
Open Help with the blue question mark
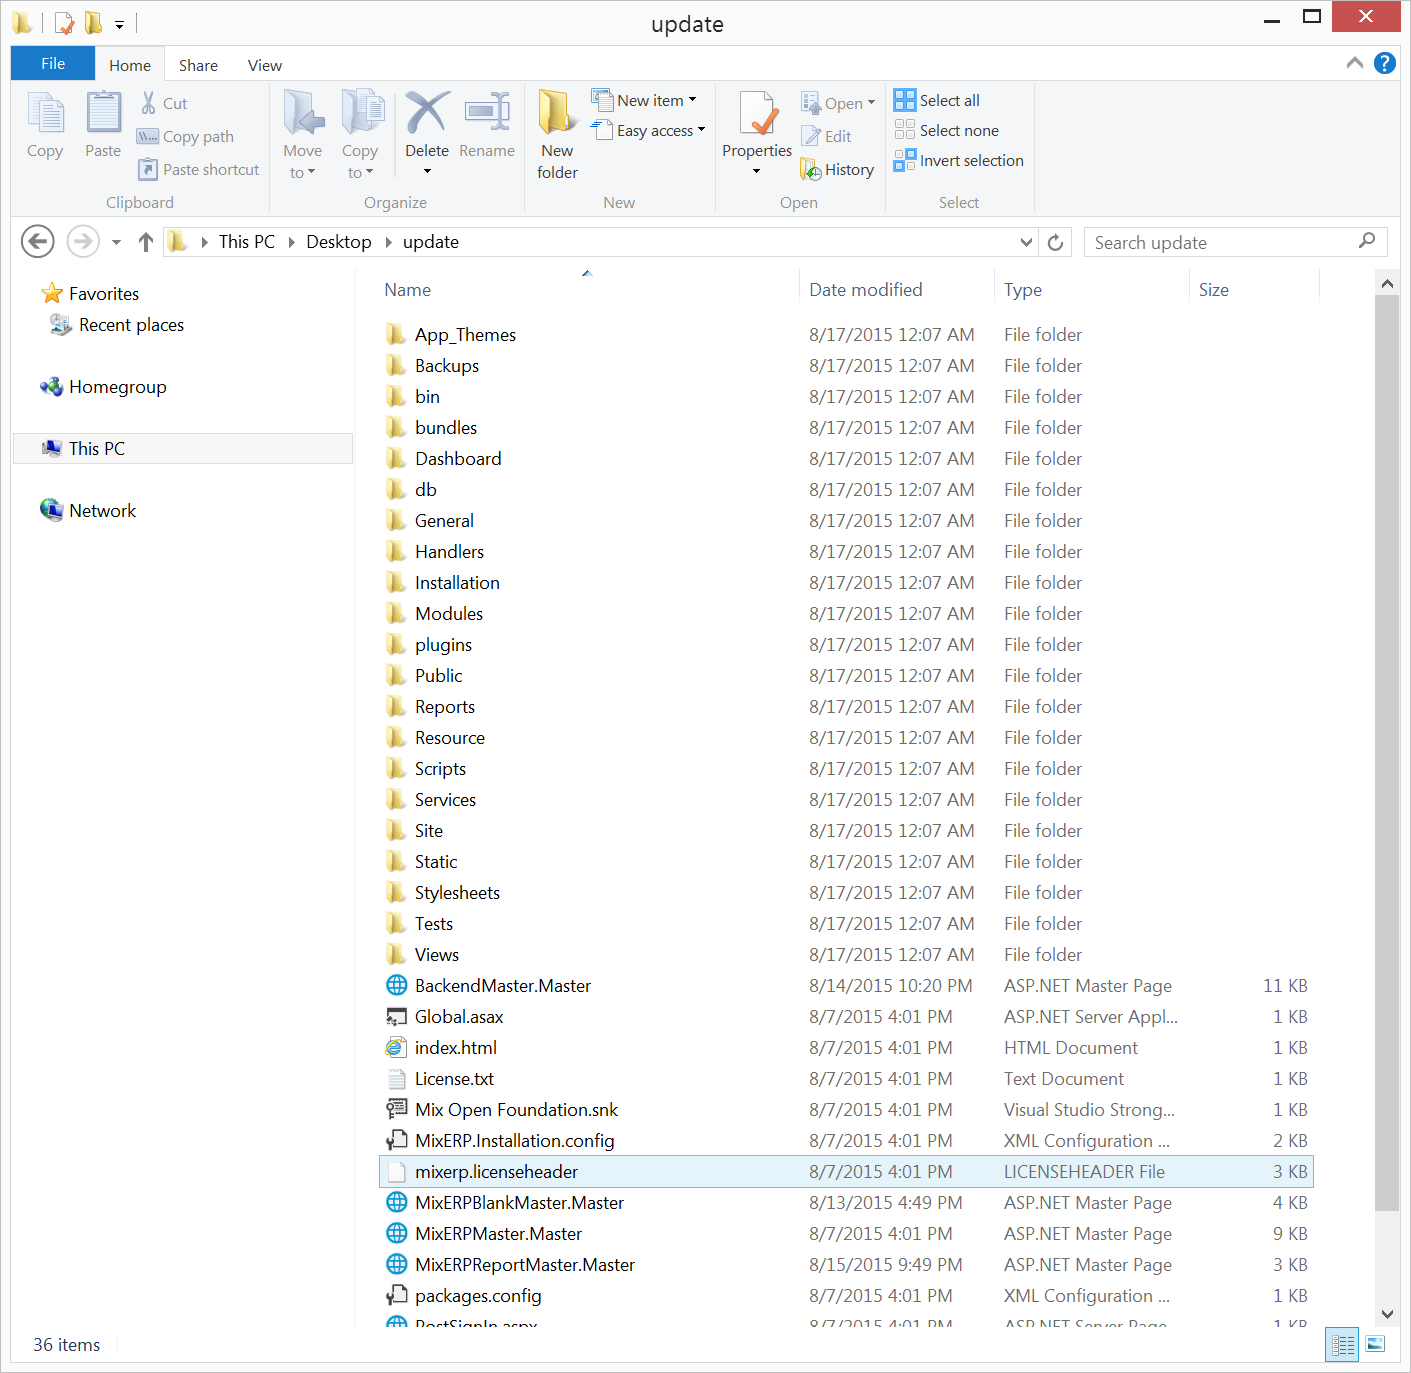click(1385, 63)
